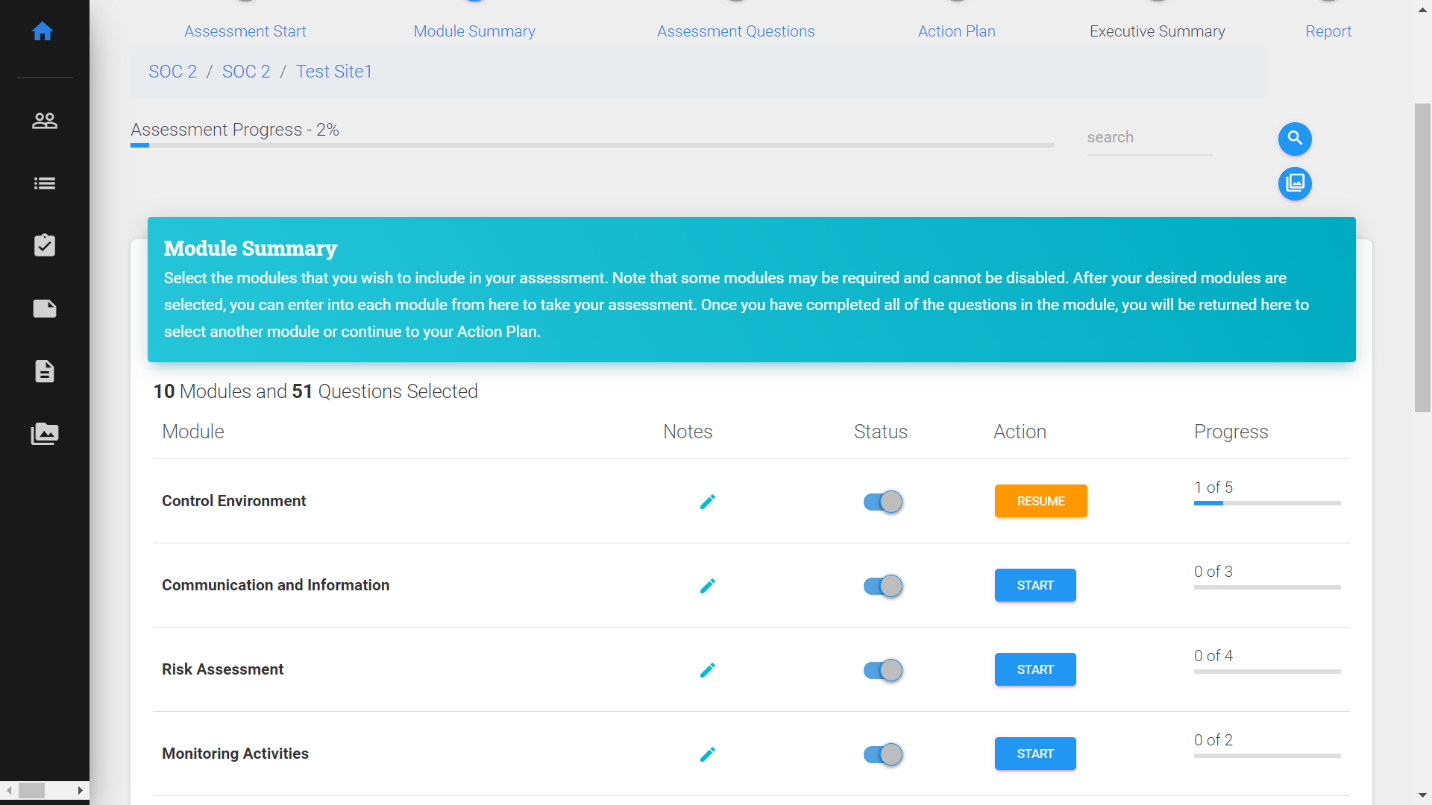This screenshot has width=1432, height=805.
Task: Disable the Risk Assessment module switch
Action: point(883,670)
